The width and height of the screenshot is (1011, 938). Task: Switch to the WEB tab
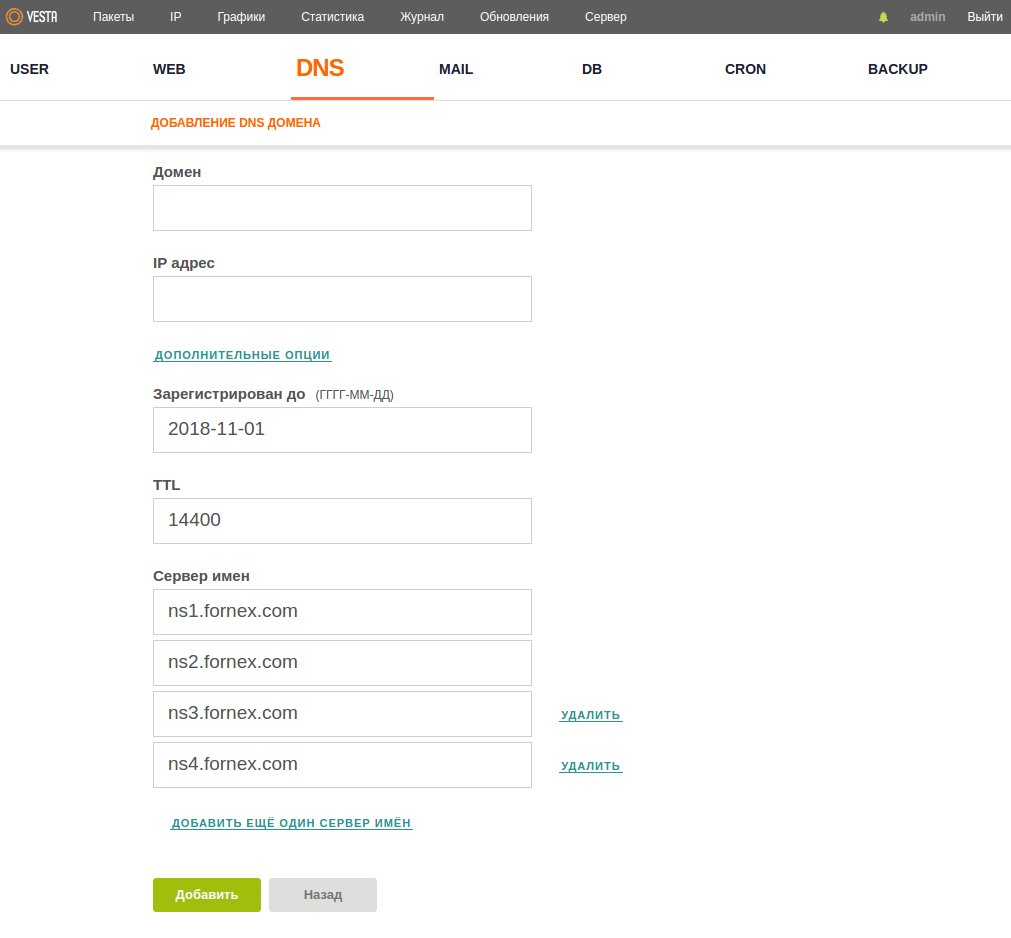[169, 69]
